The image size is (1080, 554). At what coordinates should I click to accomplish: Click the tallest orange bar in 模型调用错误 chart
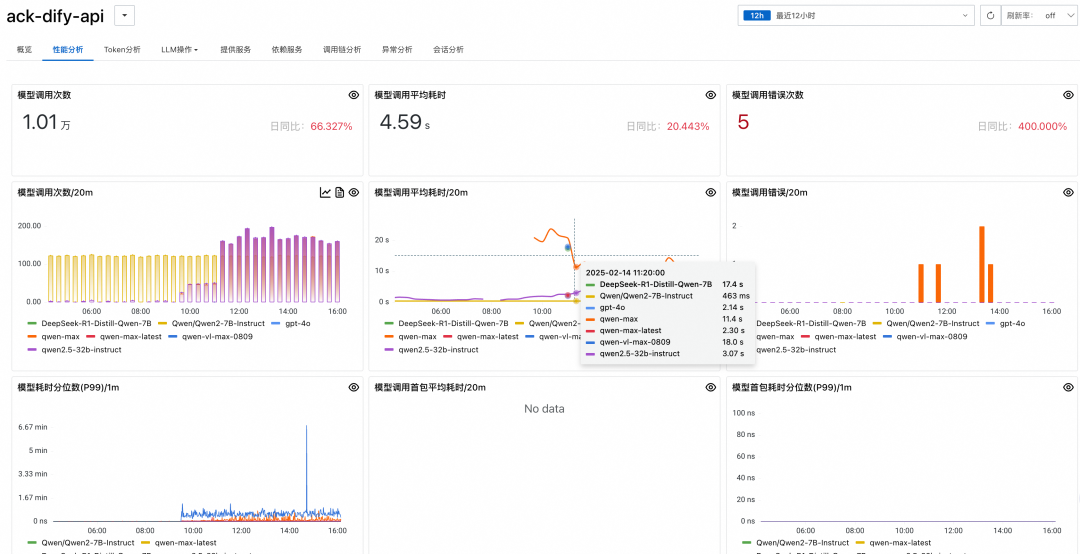coord(981,264)
